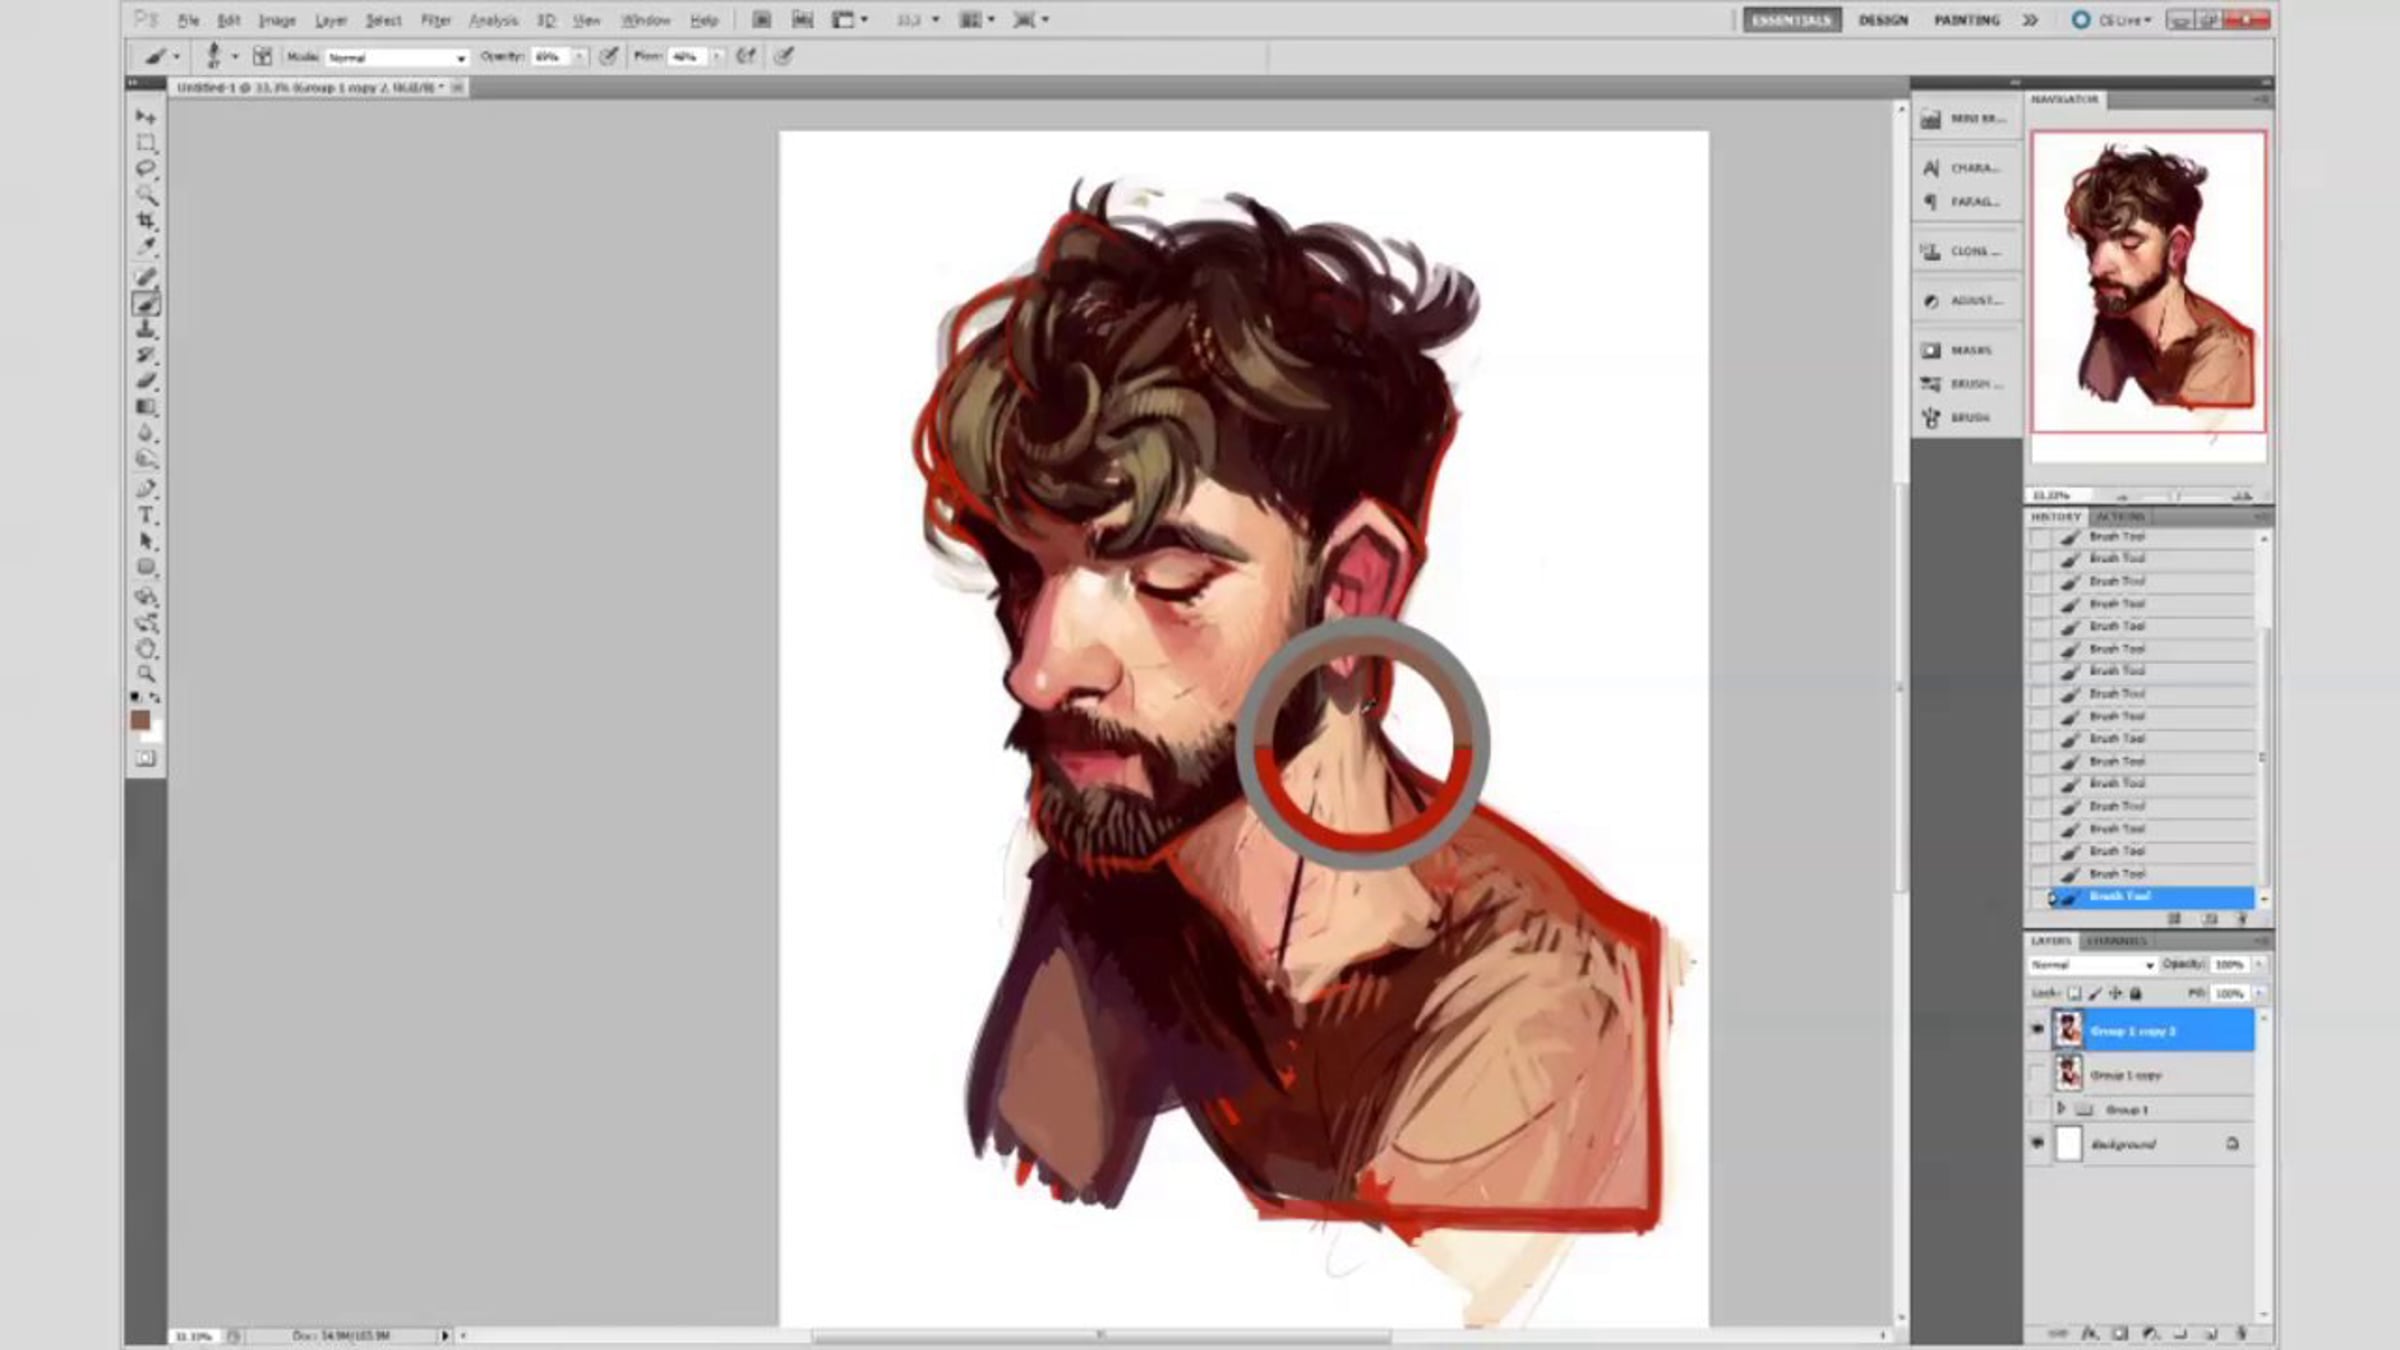
Task: Select the Eraser tool
Action: coord(146,381)
